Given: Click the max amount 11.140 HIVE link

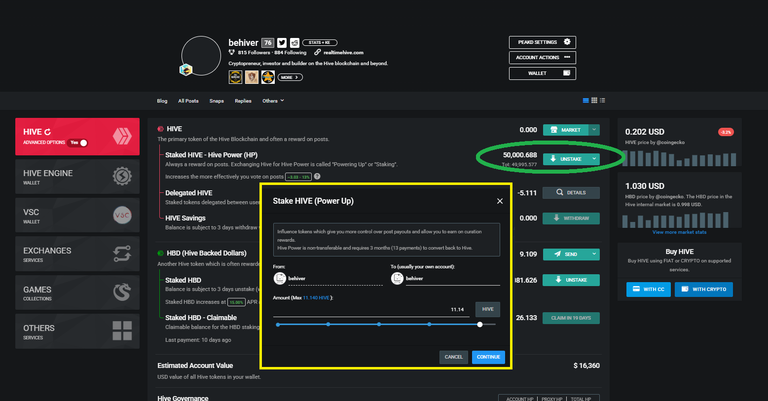Looking at the screenshot, I should coord(316,298).
